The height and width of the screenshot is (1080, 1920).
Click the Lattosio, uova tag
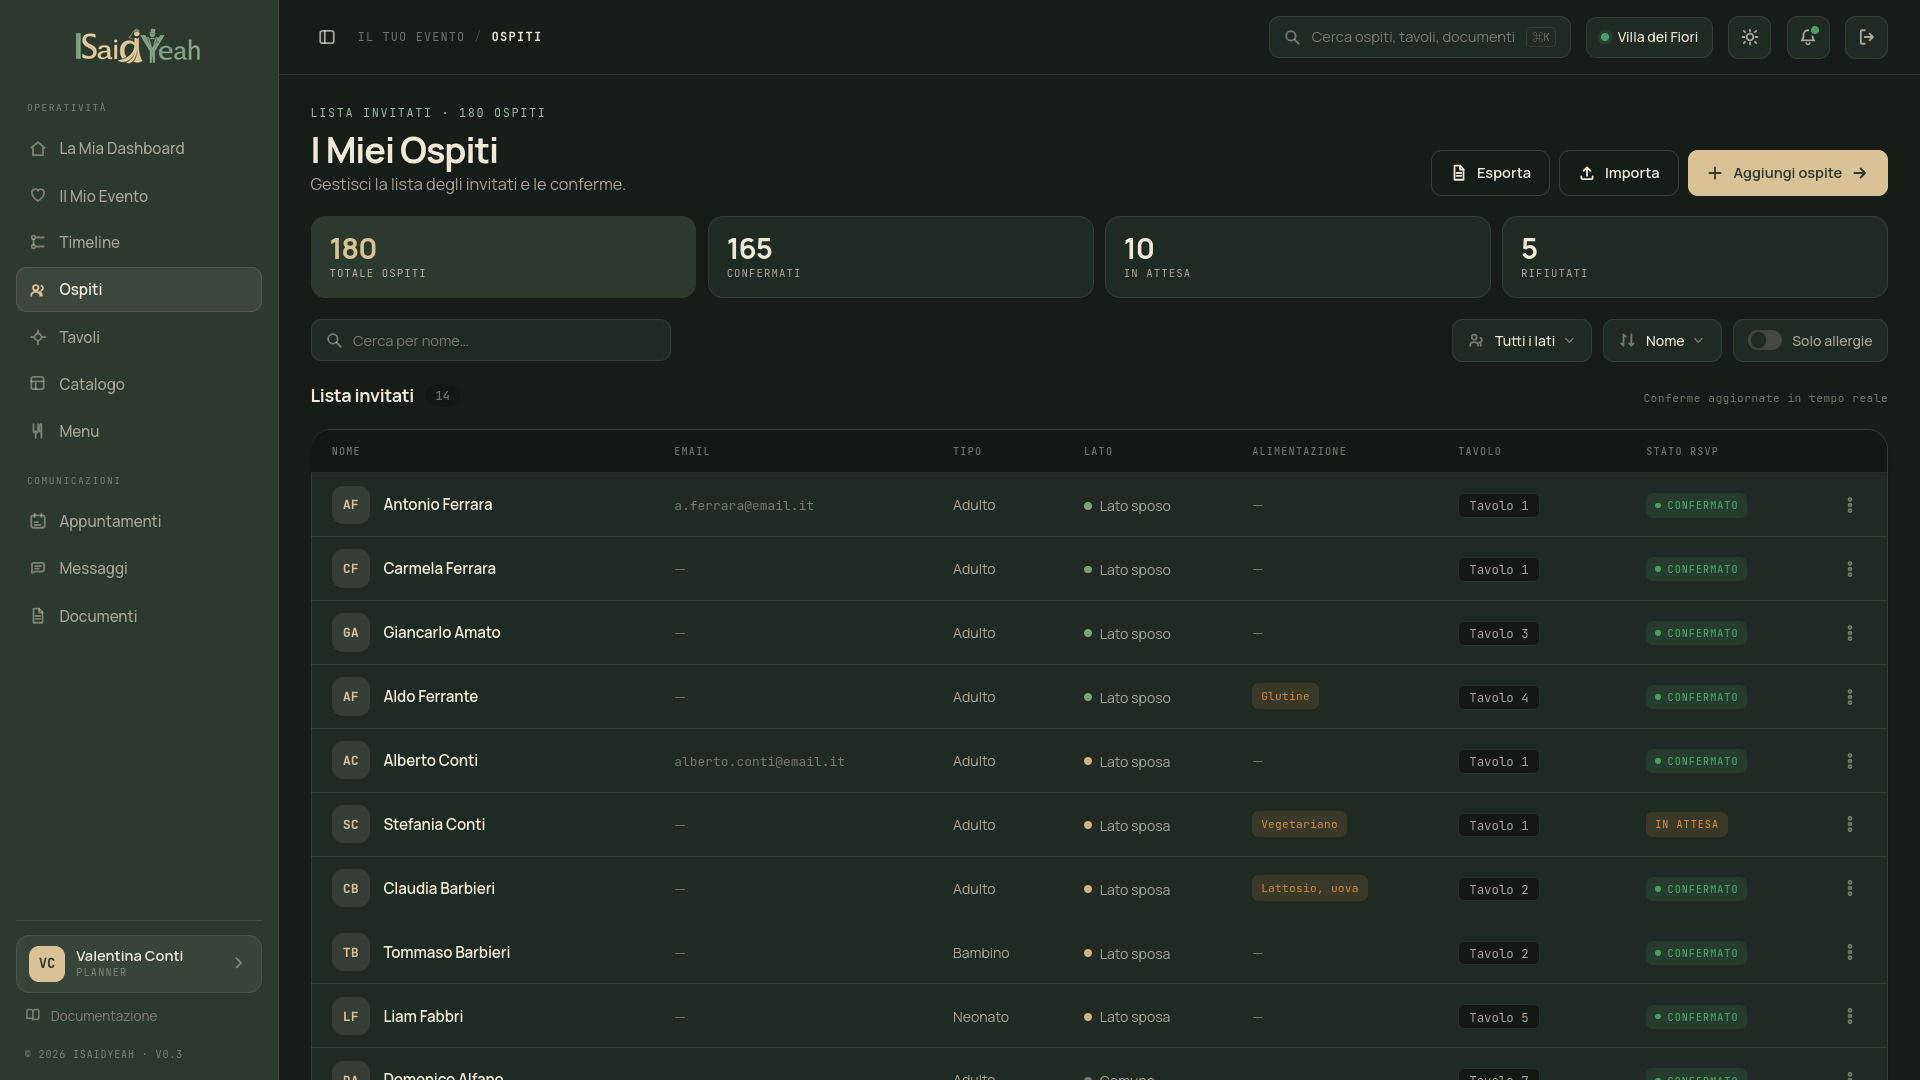pyautogui.click(x=1309, y=888)
